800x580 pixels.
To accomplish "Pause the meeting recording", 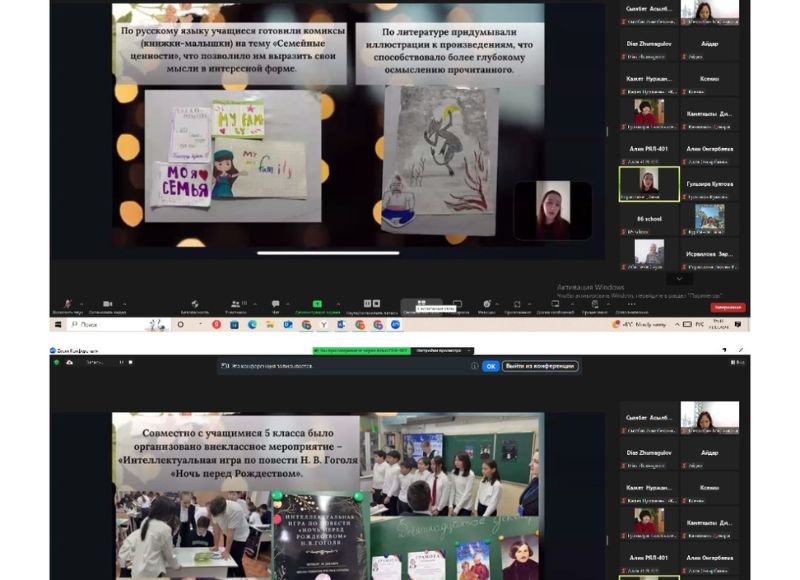I will [367, 303].
